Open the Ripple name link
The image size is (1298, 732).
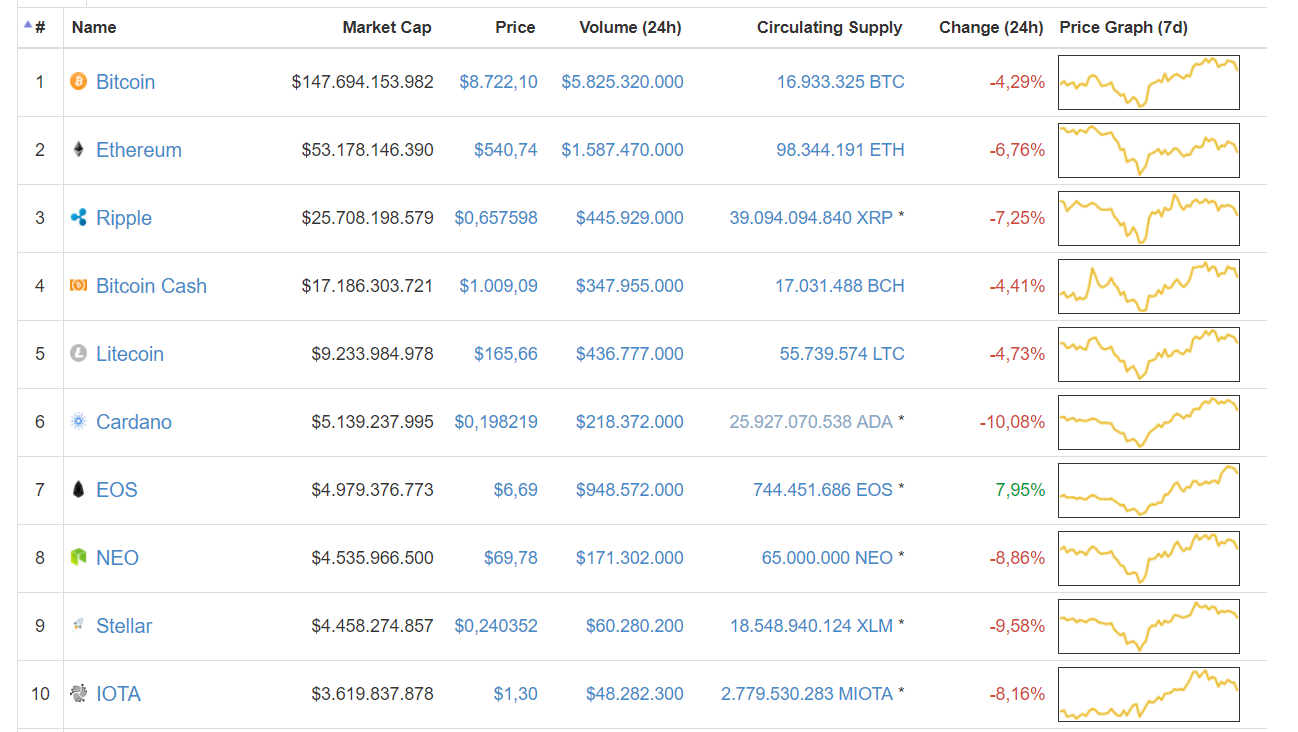click(x=124, y=218)
